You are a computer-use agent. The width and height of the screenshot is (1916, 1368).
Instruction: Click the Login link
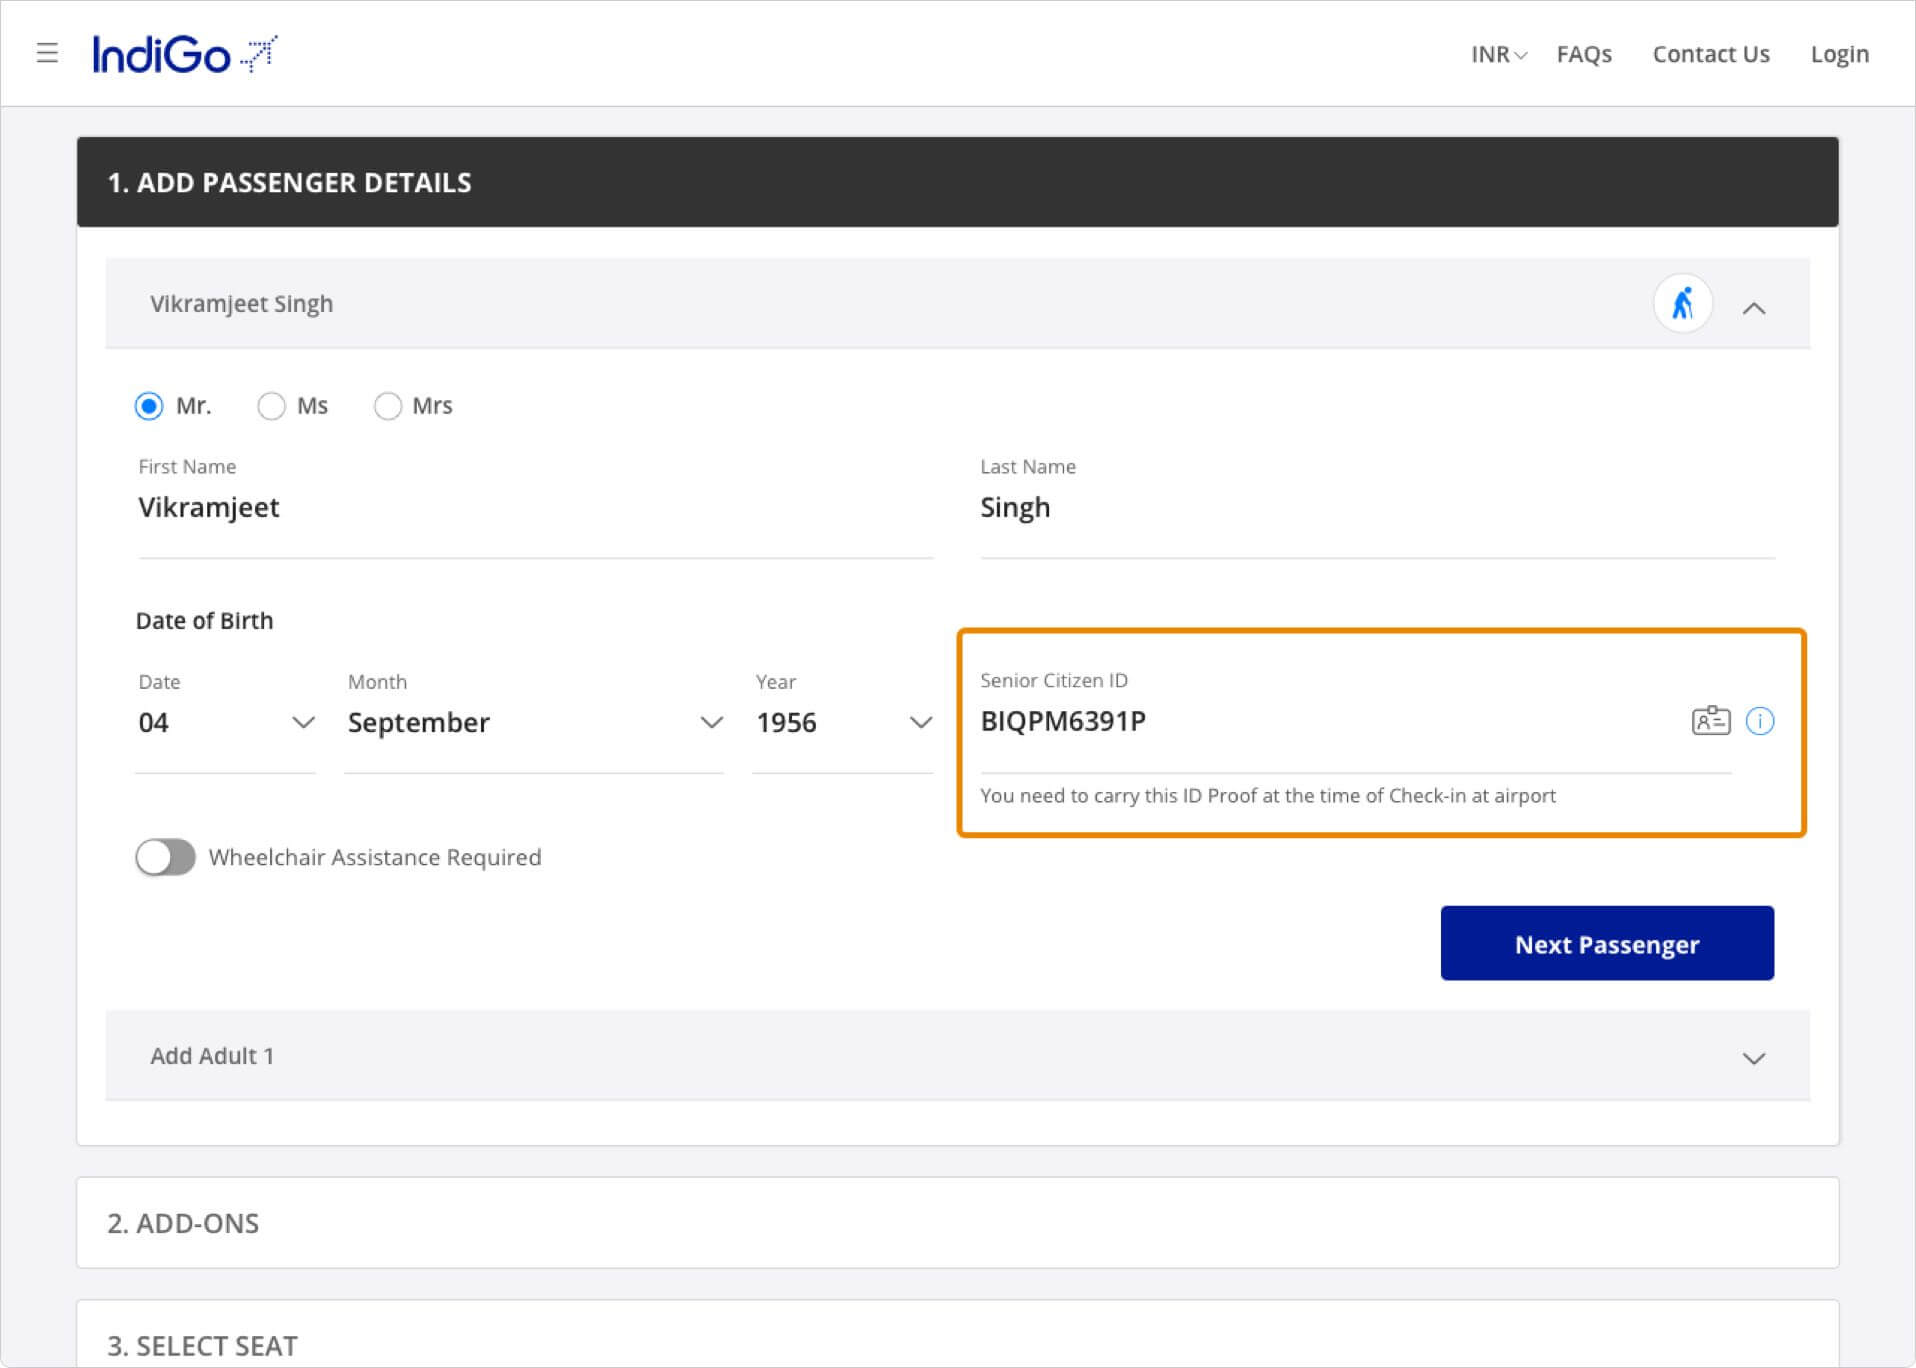coord(1839,55)
